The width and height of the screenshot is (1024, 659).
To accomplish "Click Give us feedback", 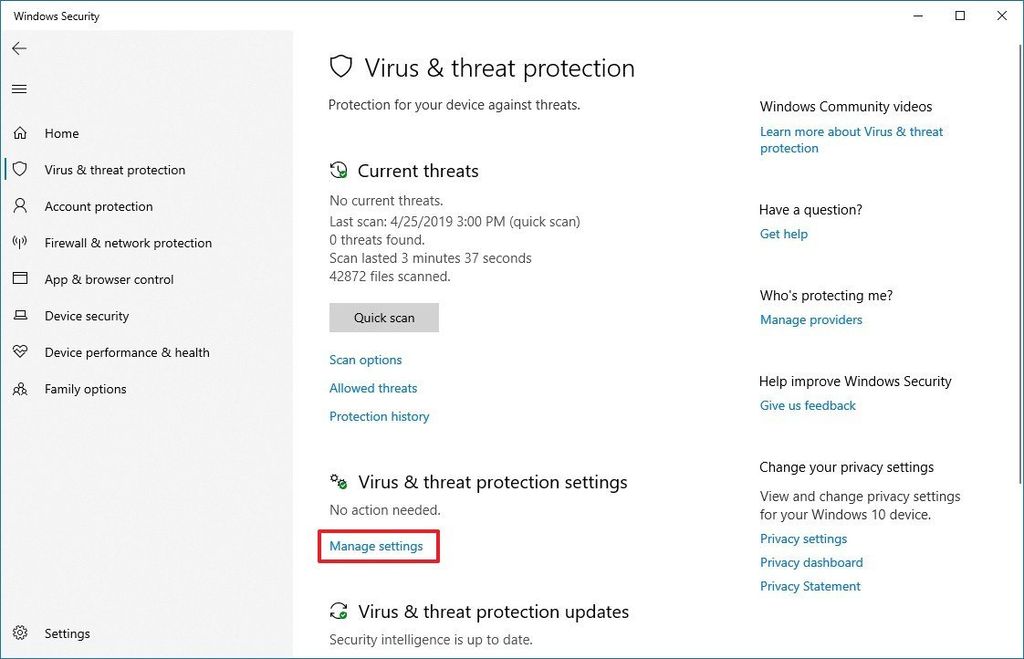I will pos(807,405).
